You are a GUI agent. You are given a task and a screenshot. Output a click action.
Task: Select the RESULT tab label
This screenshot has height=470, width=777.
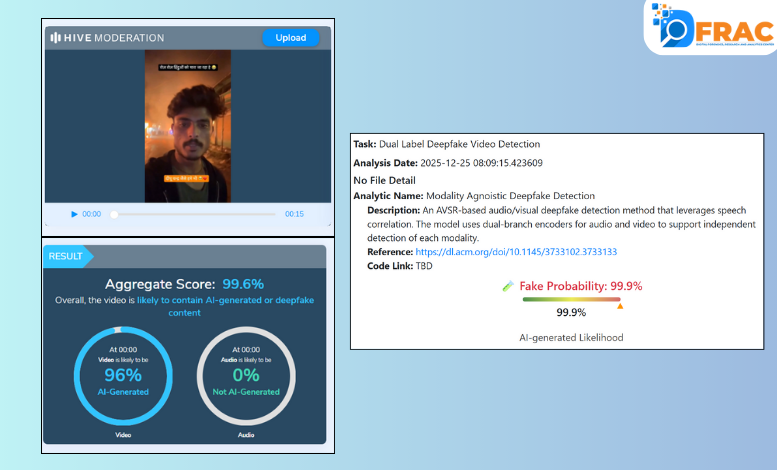[66, 256]
